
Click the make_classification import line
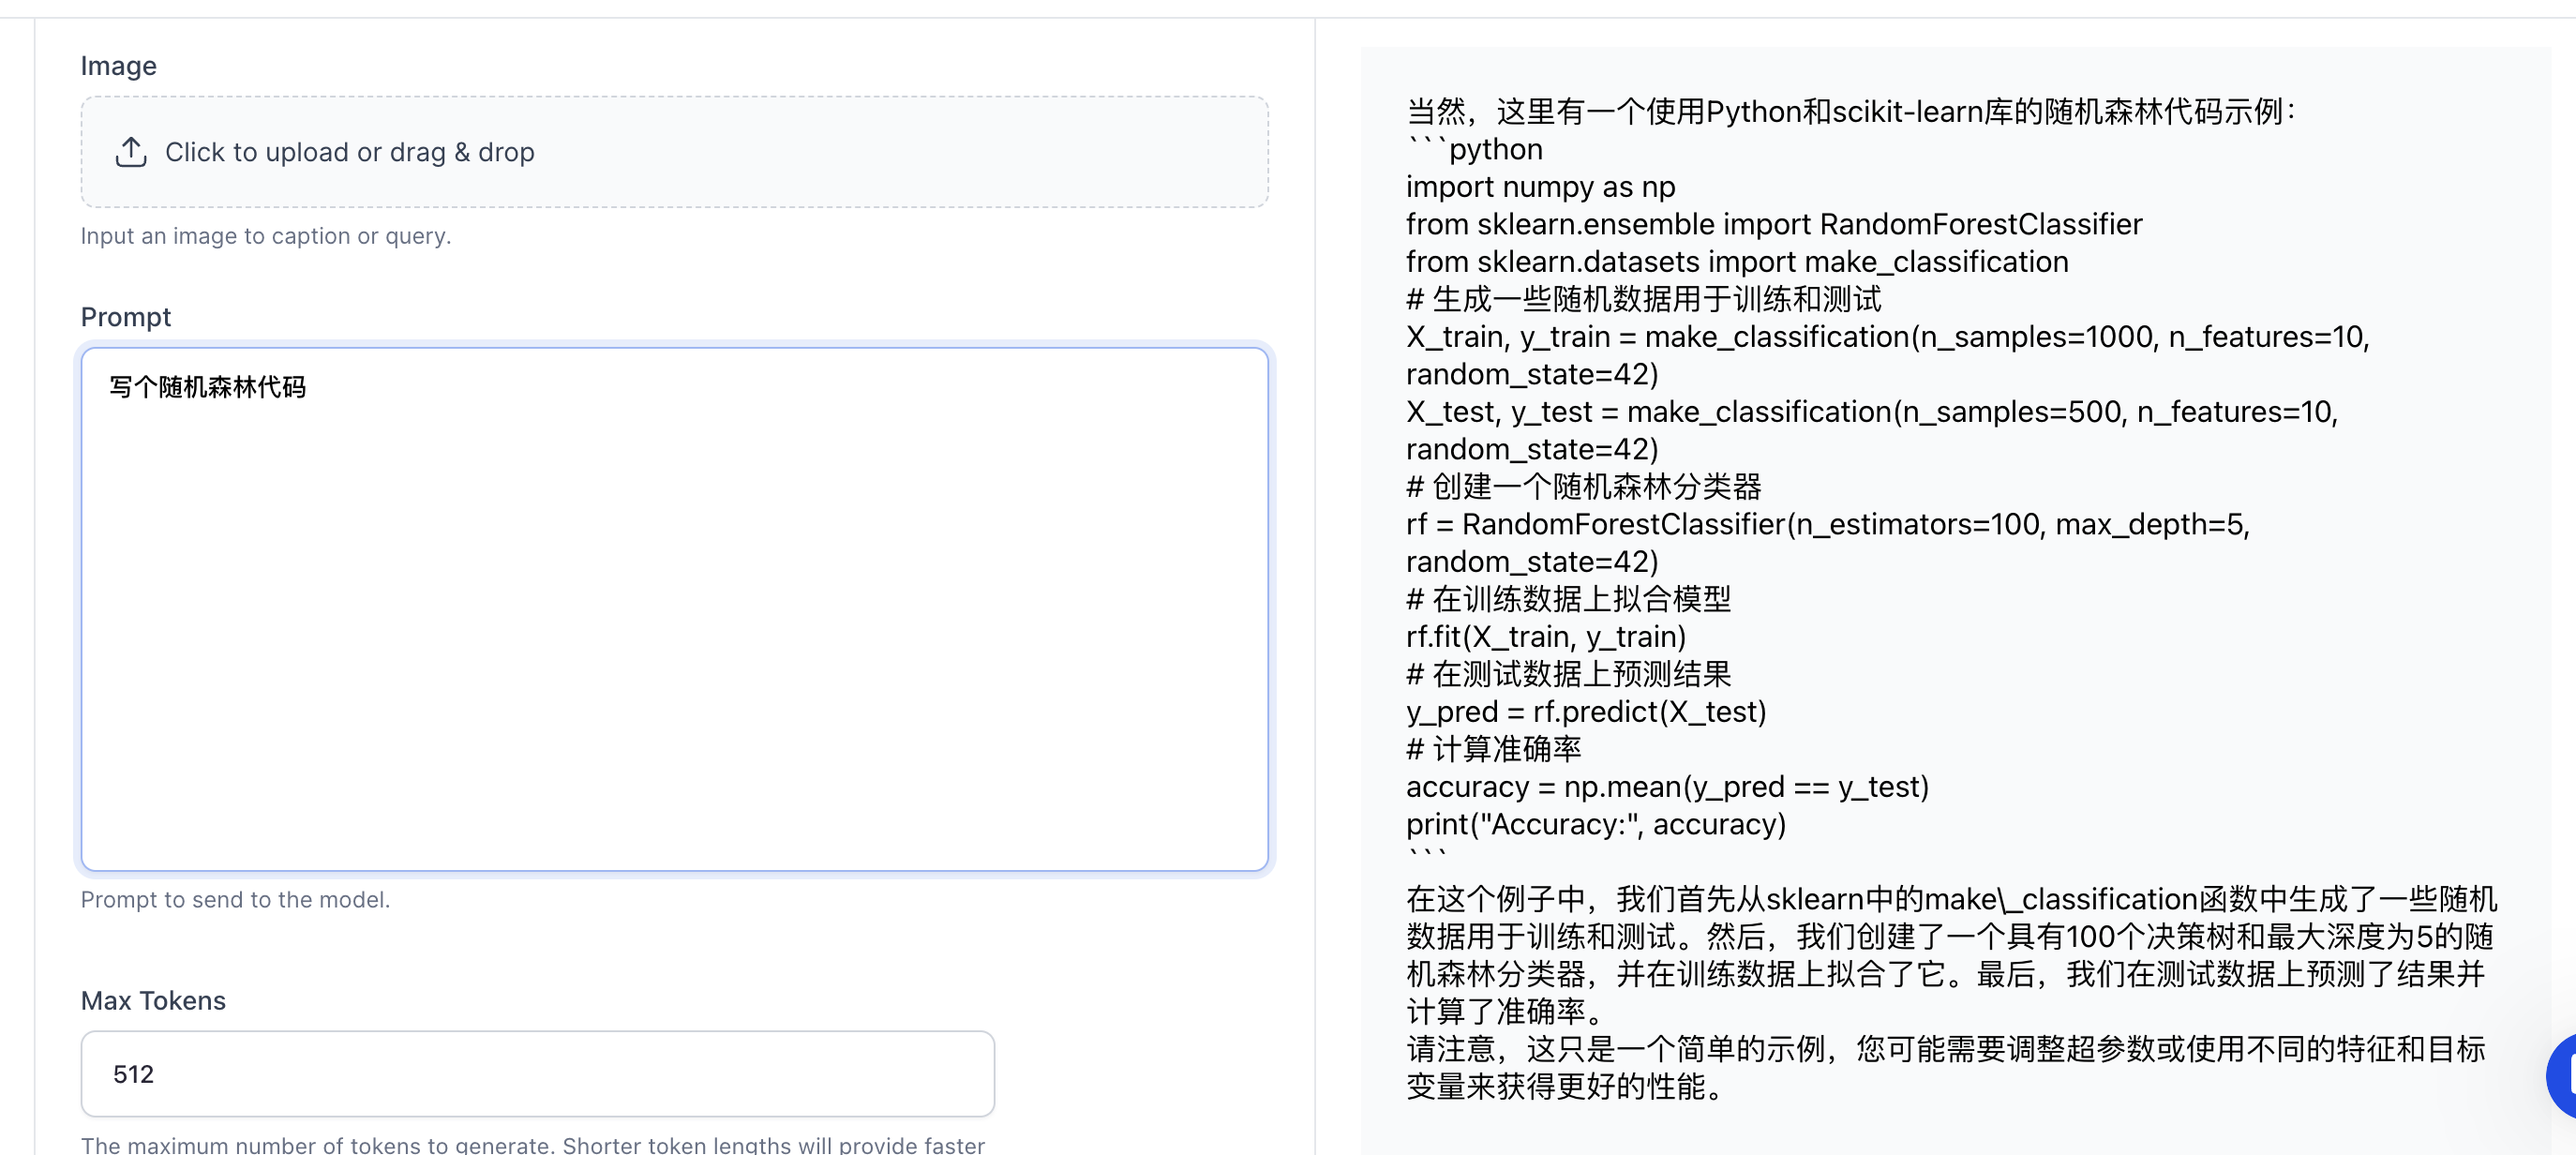click(x=1736, y=262)
